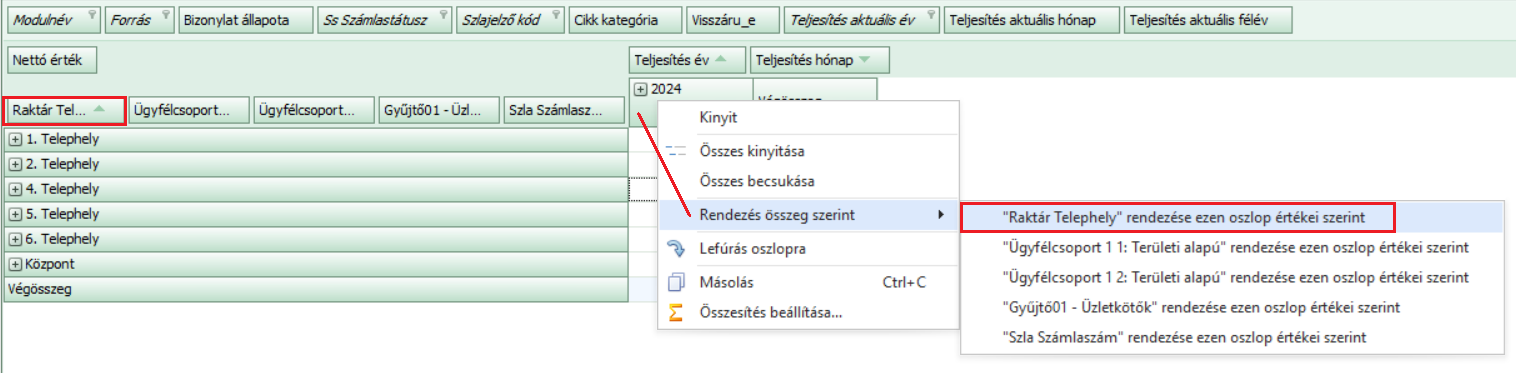Click the filter icon on Modulnév field
Image resolution: width=1516 pixels, height=373 pixels.
[91, 15]
